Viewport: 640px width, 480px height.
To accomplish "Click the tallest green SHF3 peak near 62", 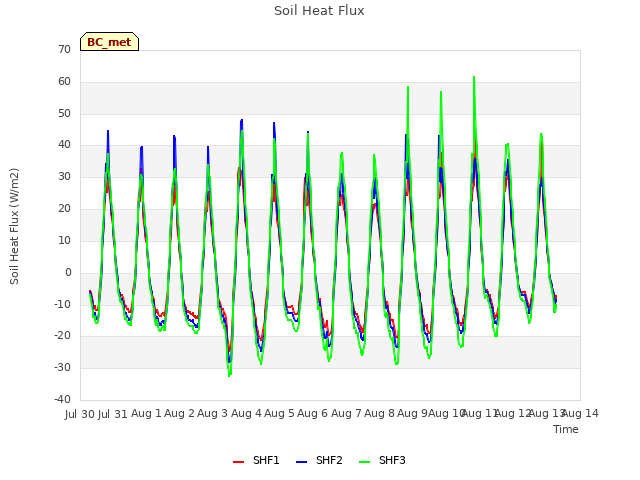I will [x=474, y=77].
